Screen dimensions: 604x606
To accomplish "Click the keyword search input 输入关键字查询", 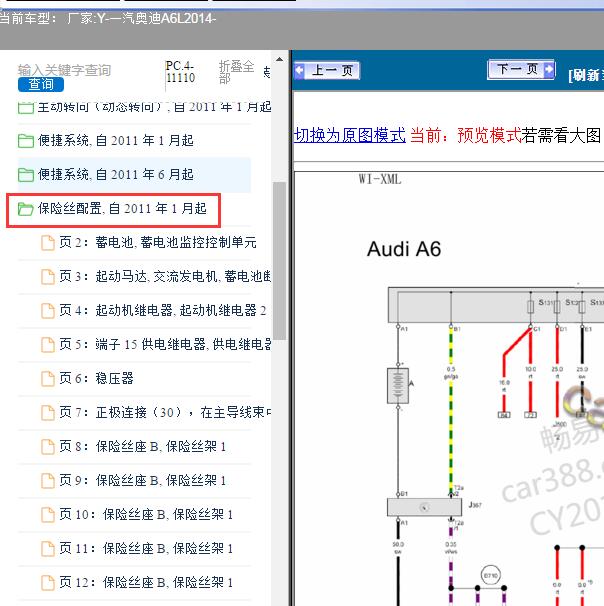I will [x=64, y=70].
